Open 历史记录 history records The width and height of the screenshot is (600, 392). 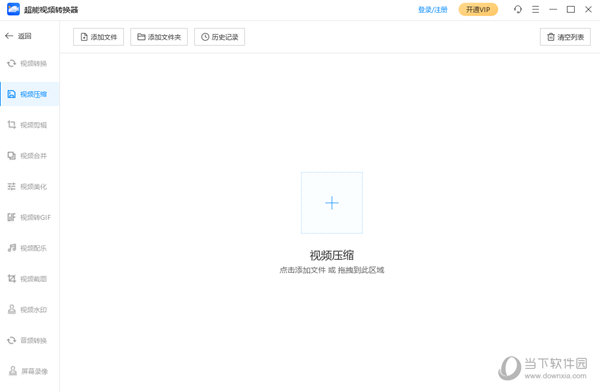pos(219,37)
